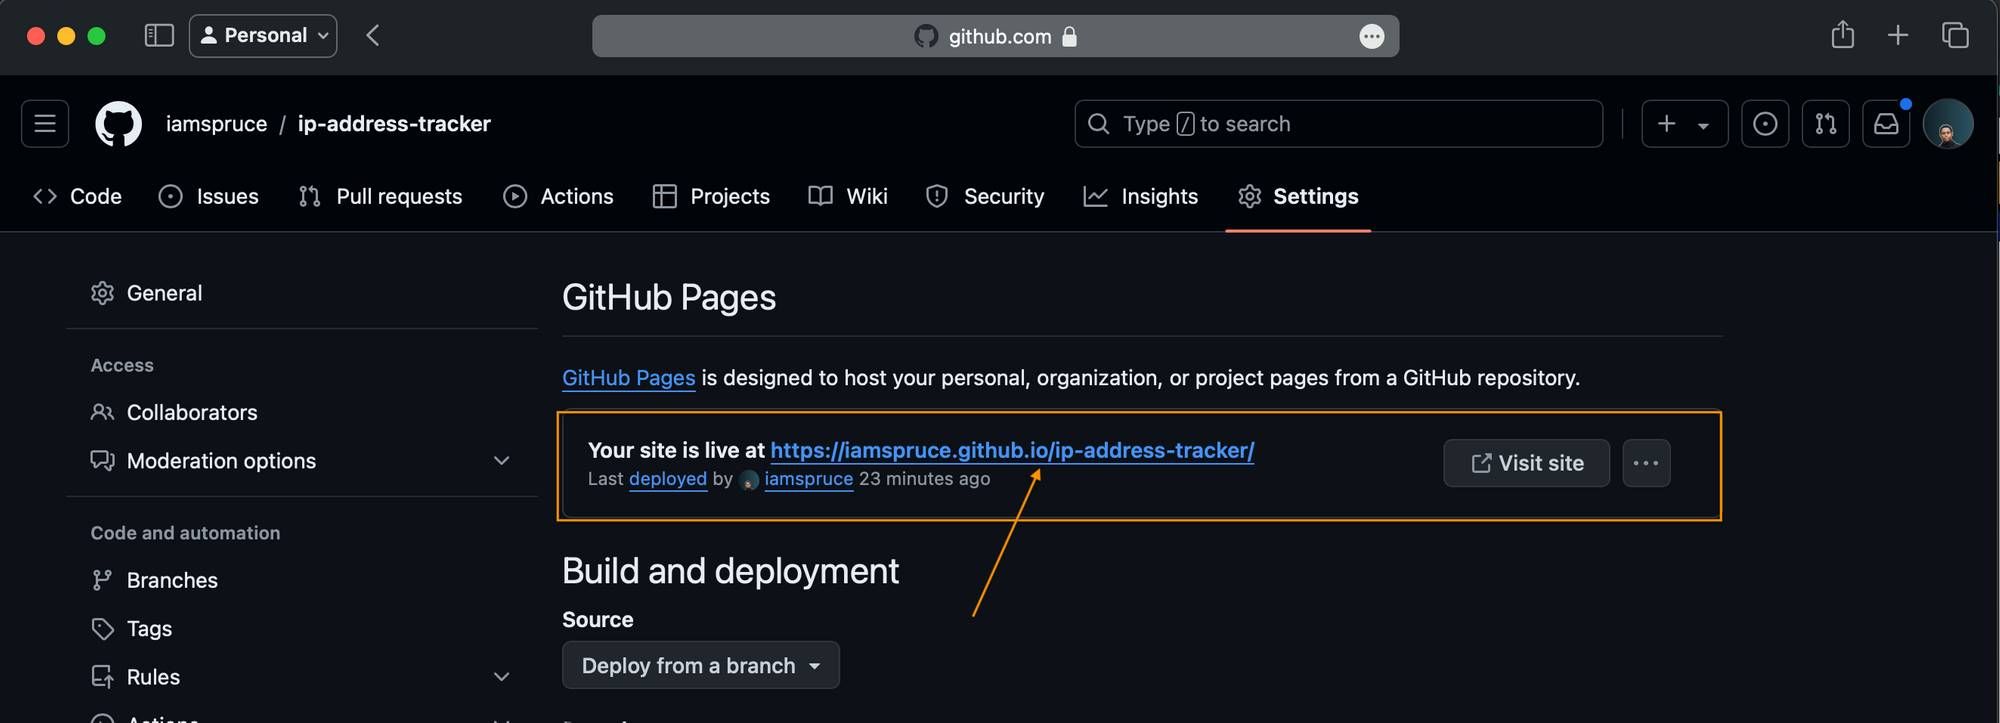Image resolution: width=2000 pixels, height=723 pixels.
Task: Open the iamspruce deployer link
Action: 809,479
